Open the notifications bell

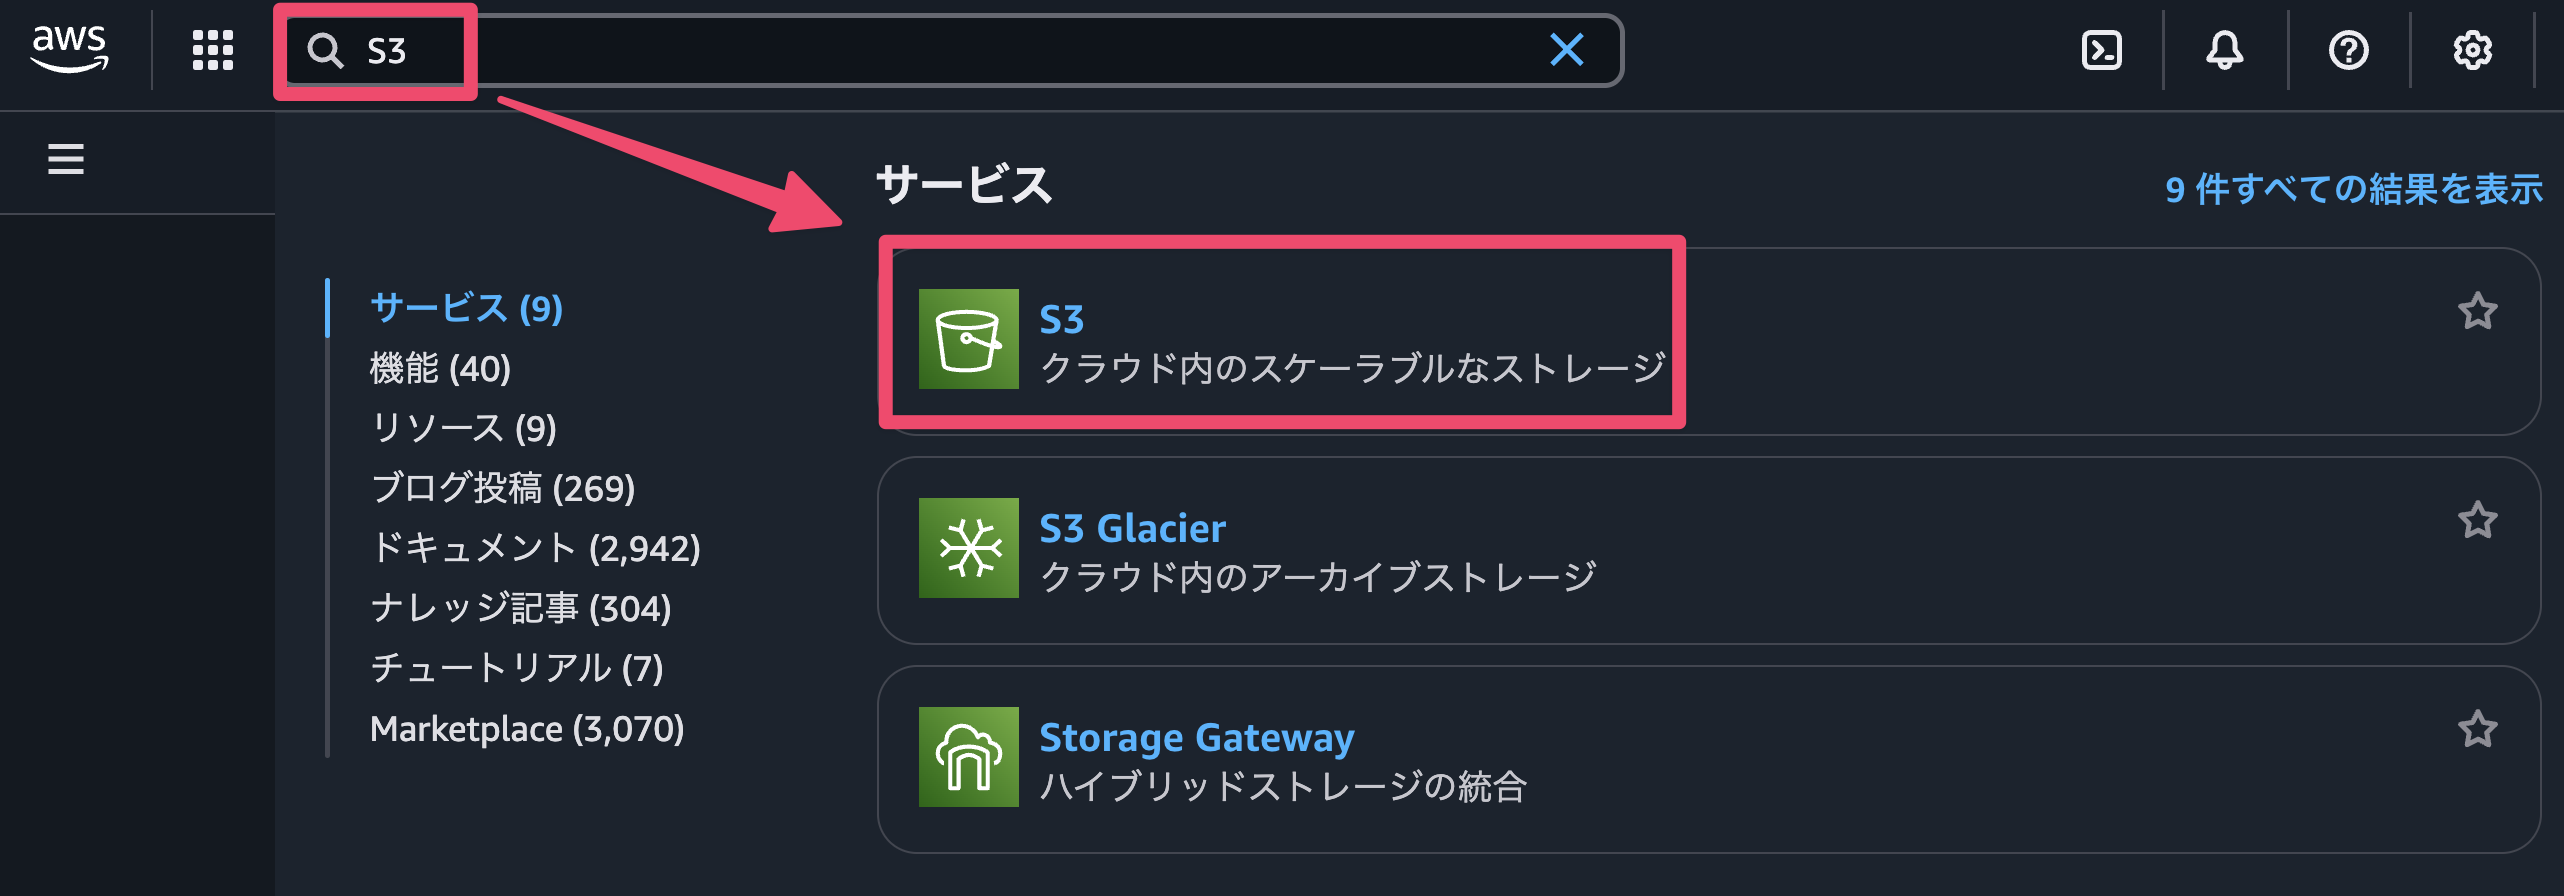coord(2224,50)
